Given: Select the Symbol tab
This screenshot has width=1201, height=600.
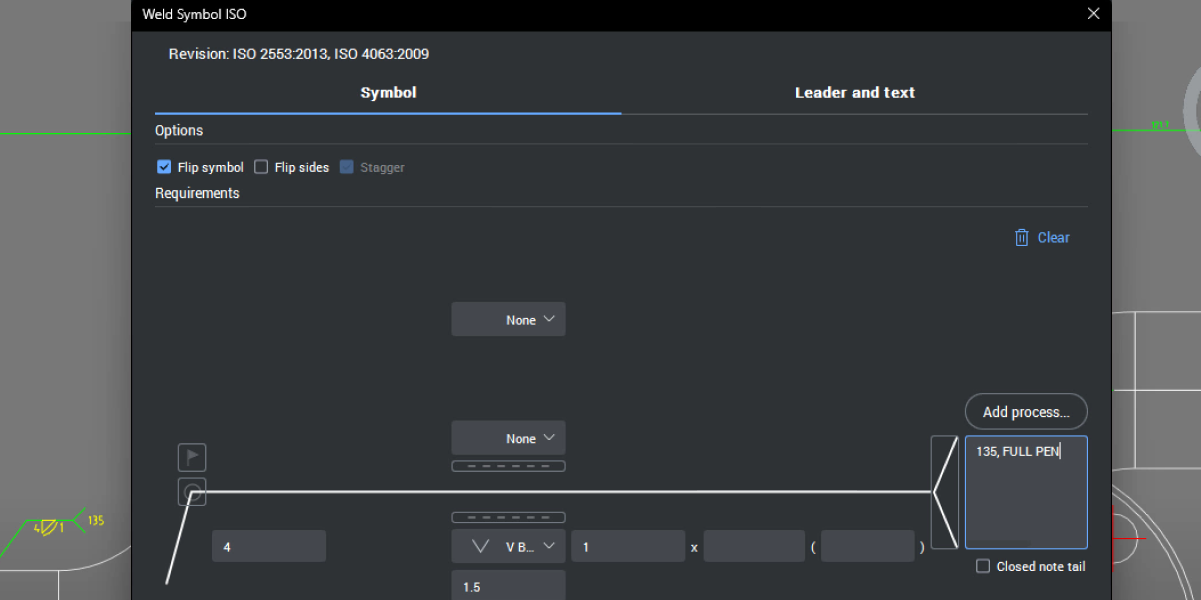Looking at the screenshot, I should [388, 93].
